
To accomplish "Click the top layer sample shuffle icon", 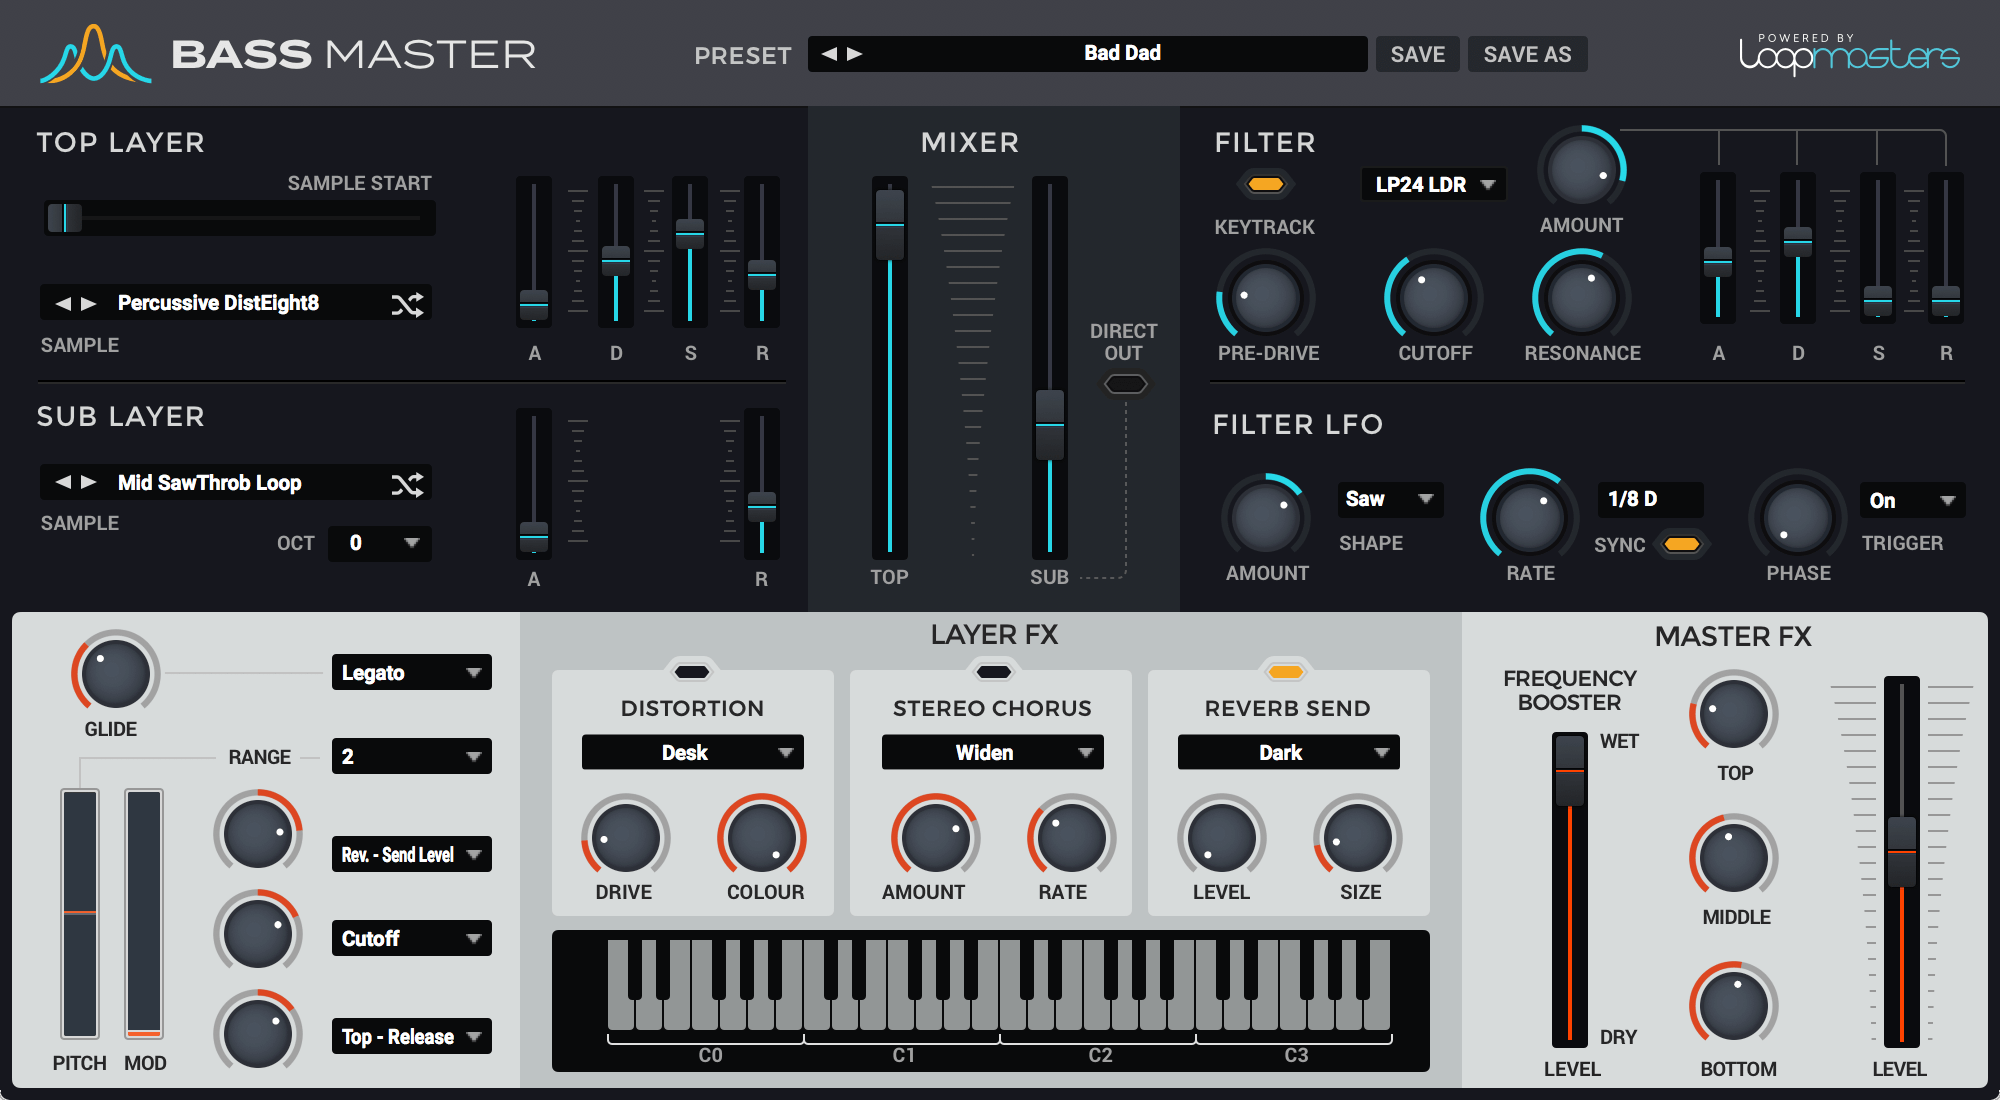I will (x=407, y=304).
